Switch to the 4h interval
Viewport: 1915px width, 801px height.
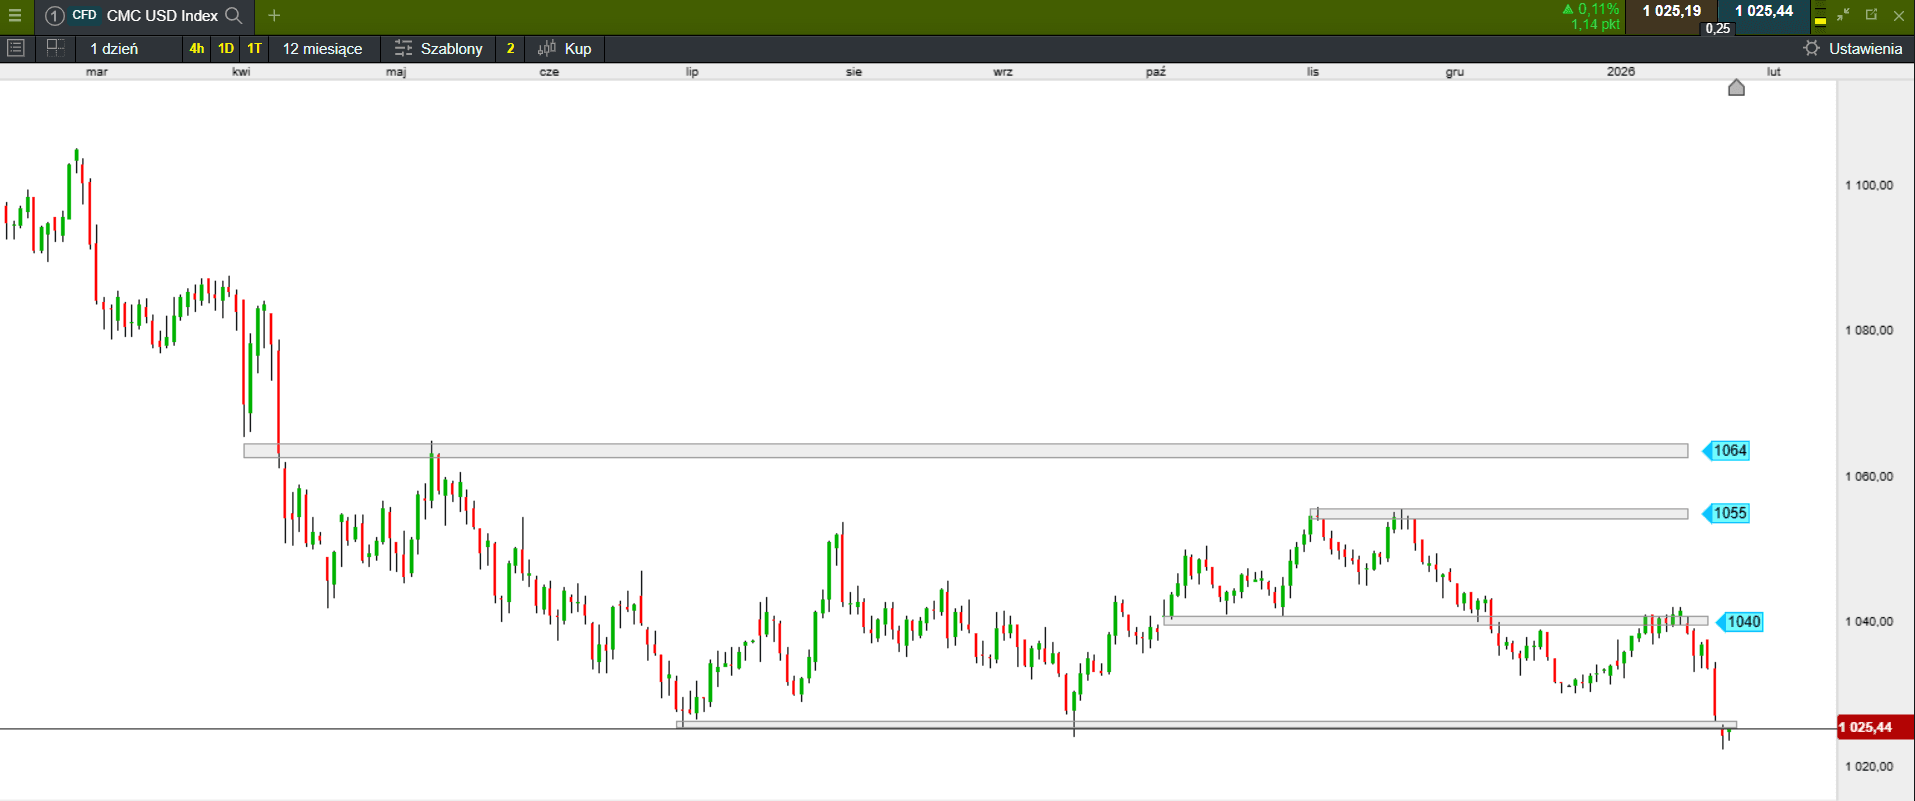click(197, 48)
